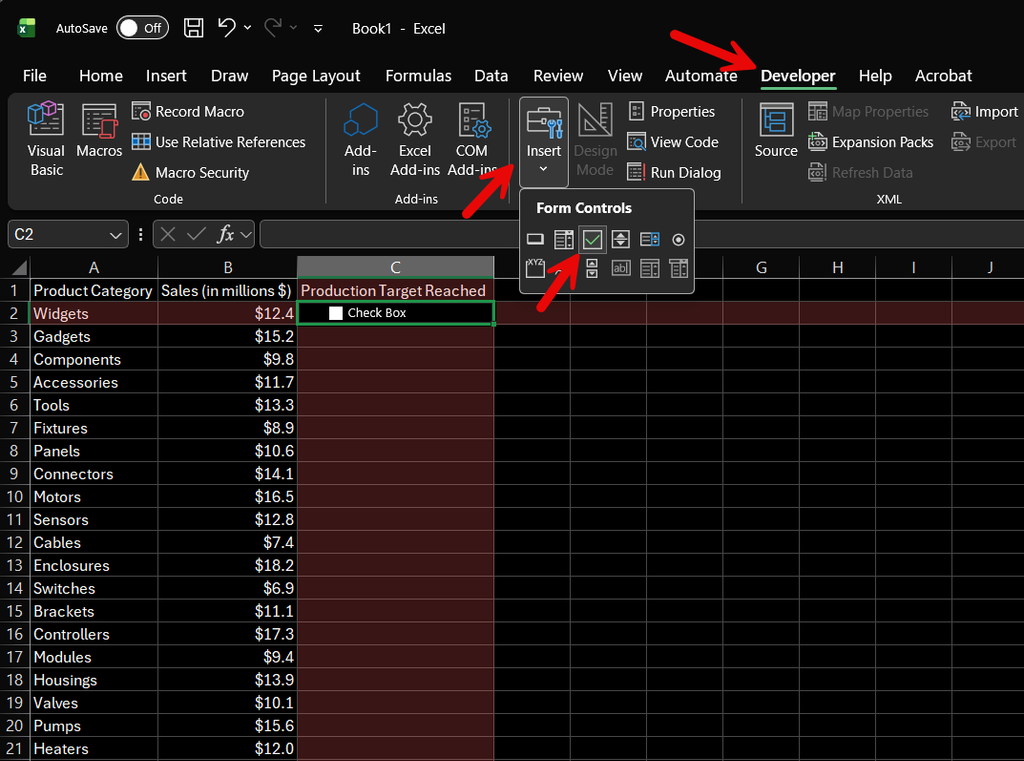Open the Undo history dropdown
Image resolution: width=1024 pixels, height=761 pixels.
point(248,28)
